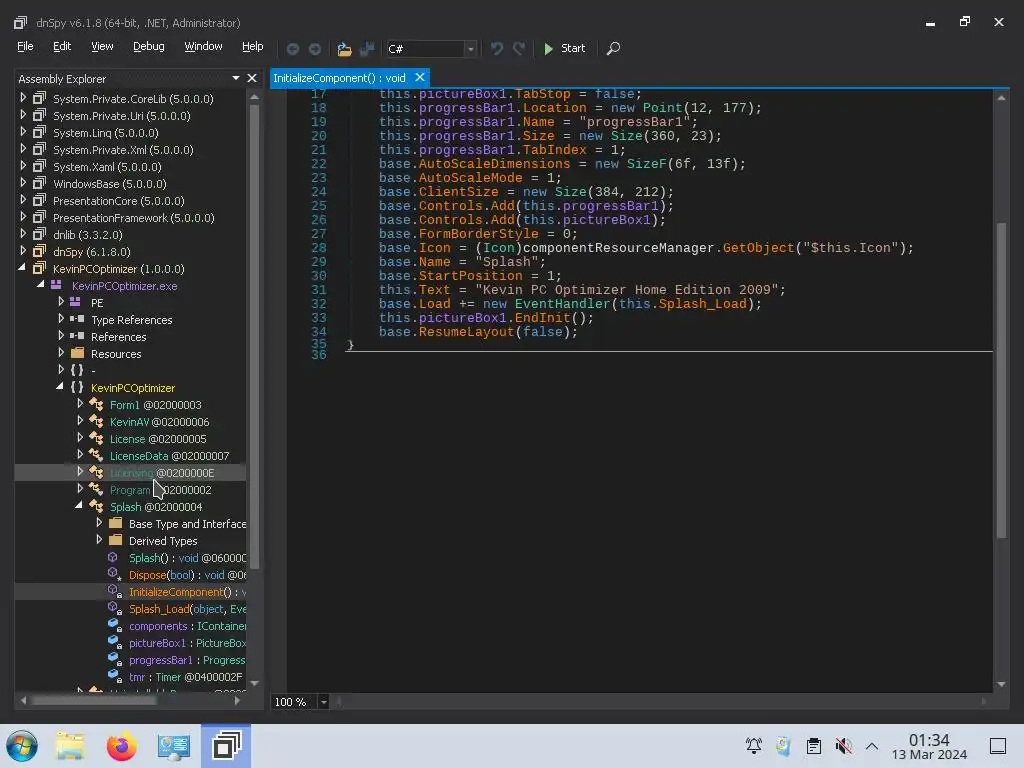This screenshot has width=1024, height=768.
Task: Expand System.Private.CoreLib assembly node
Action: pyautogui.click(x=23, y=98)
